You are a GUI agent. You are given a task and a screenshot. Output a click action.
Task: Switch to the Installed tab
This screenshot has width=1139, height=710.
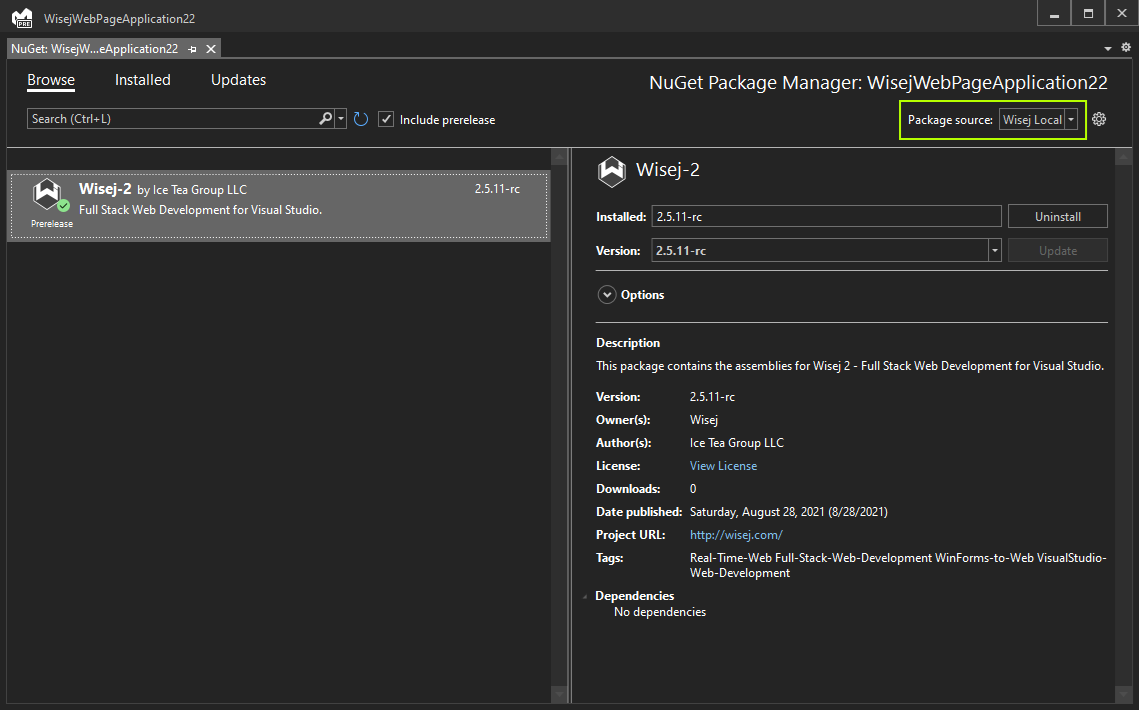click(142, 80)
